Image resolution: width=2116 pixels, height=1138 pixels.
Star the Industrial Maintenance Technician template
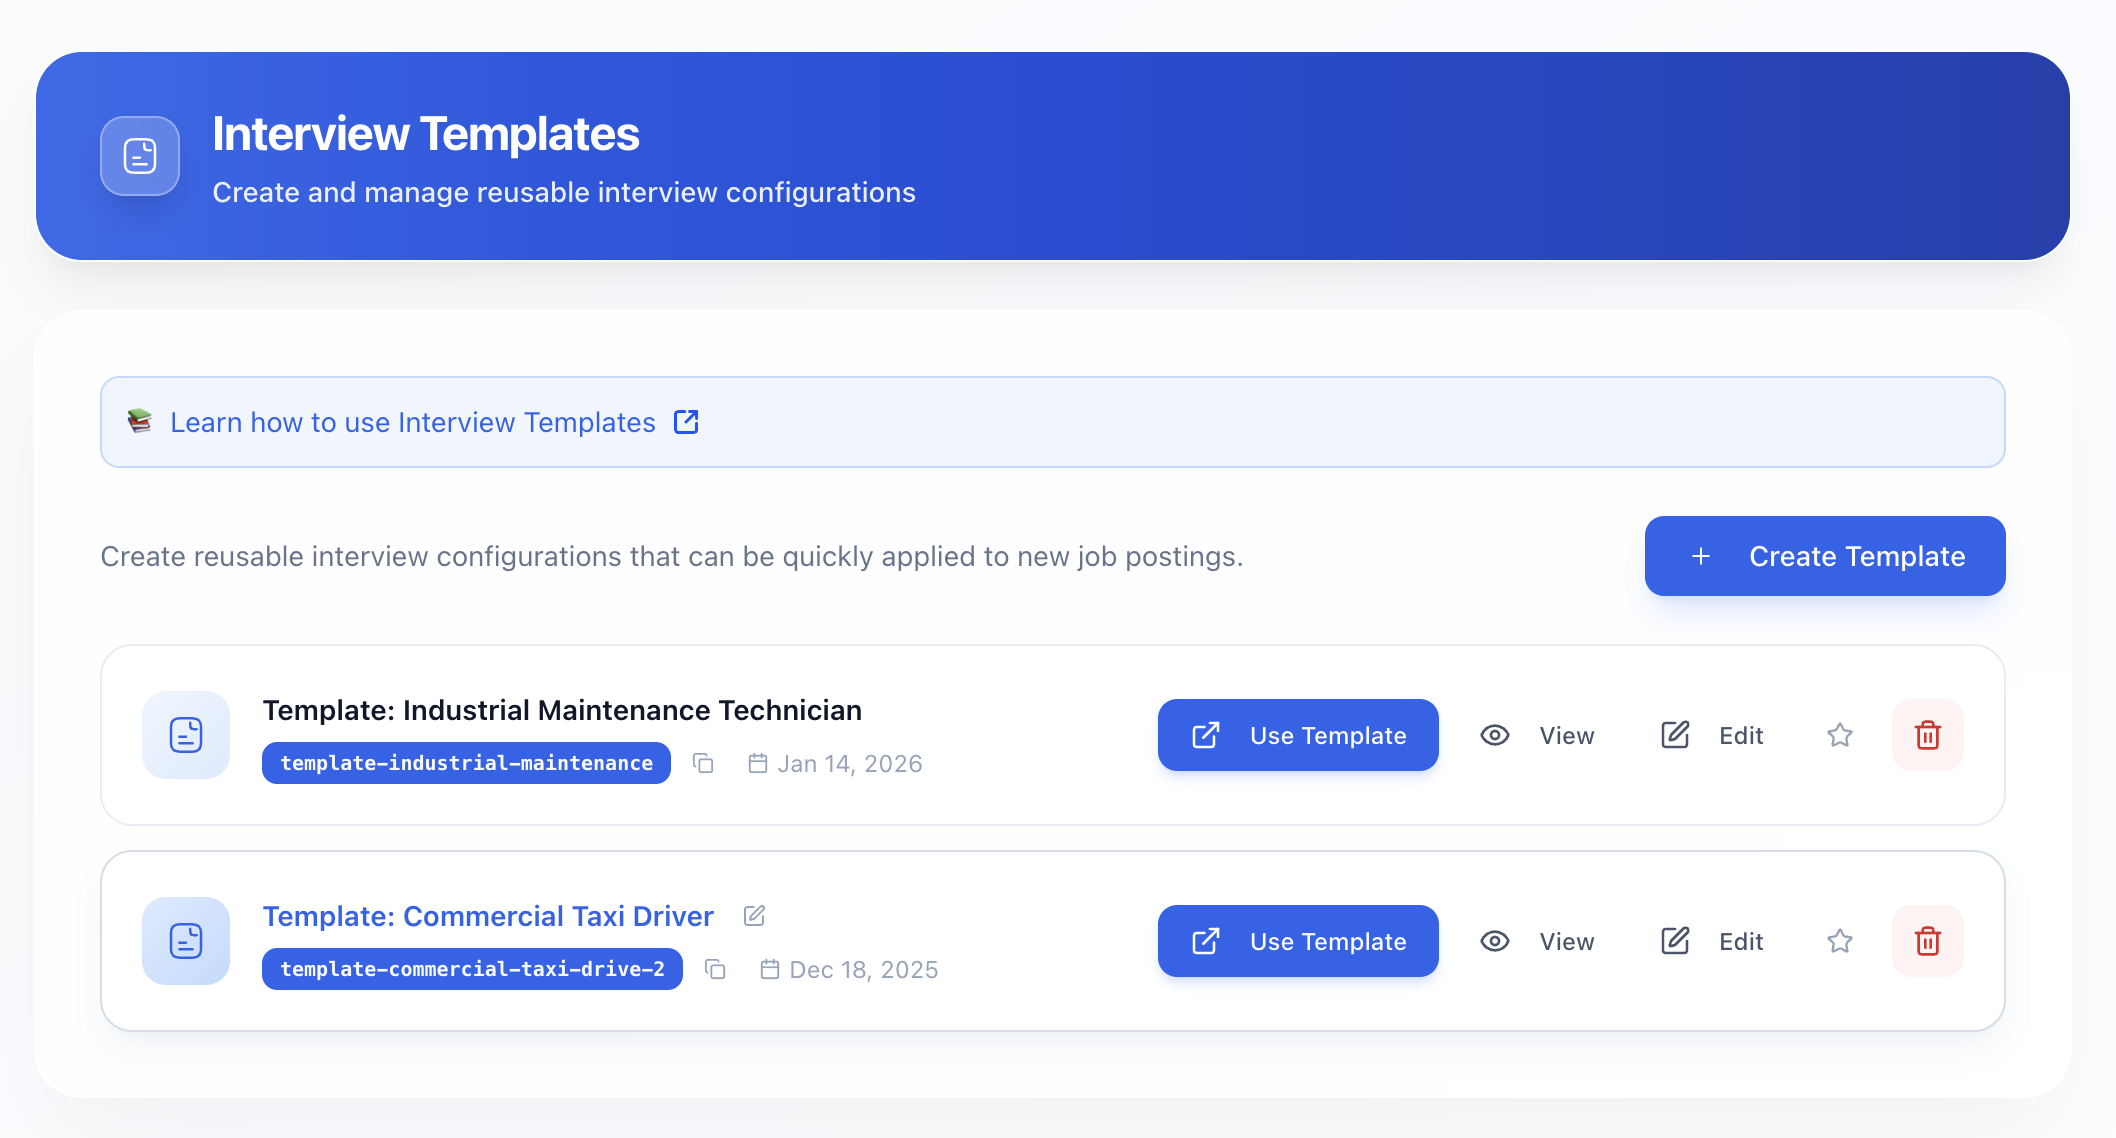(1839, 735)
